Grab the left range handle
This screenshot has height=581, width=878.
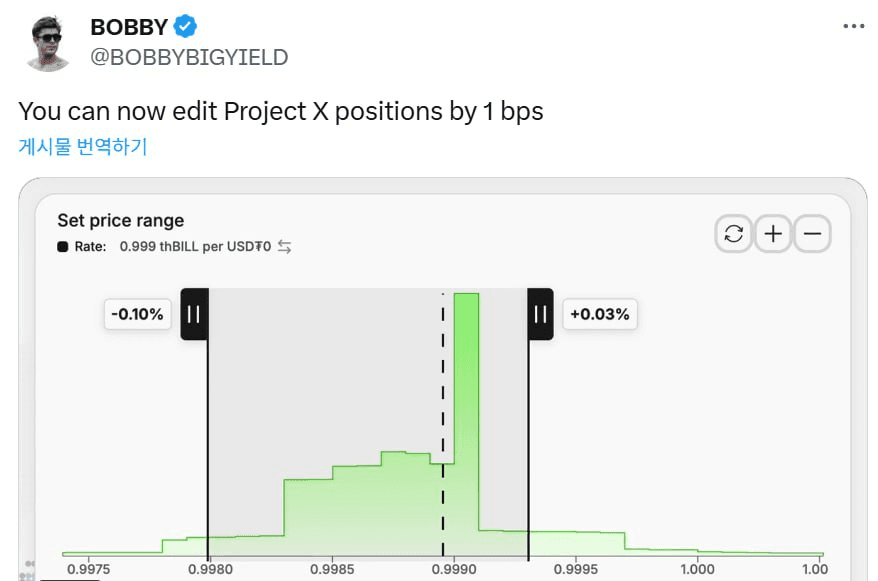click(194, 314)
